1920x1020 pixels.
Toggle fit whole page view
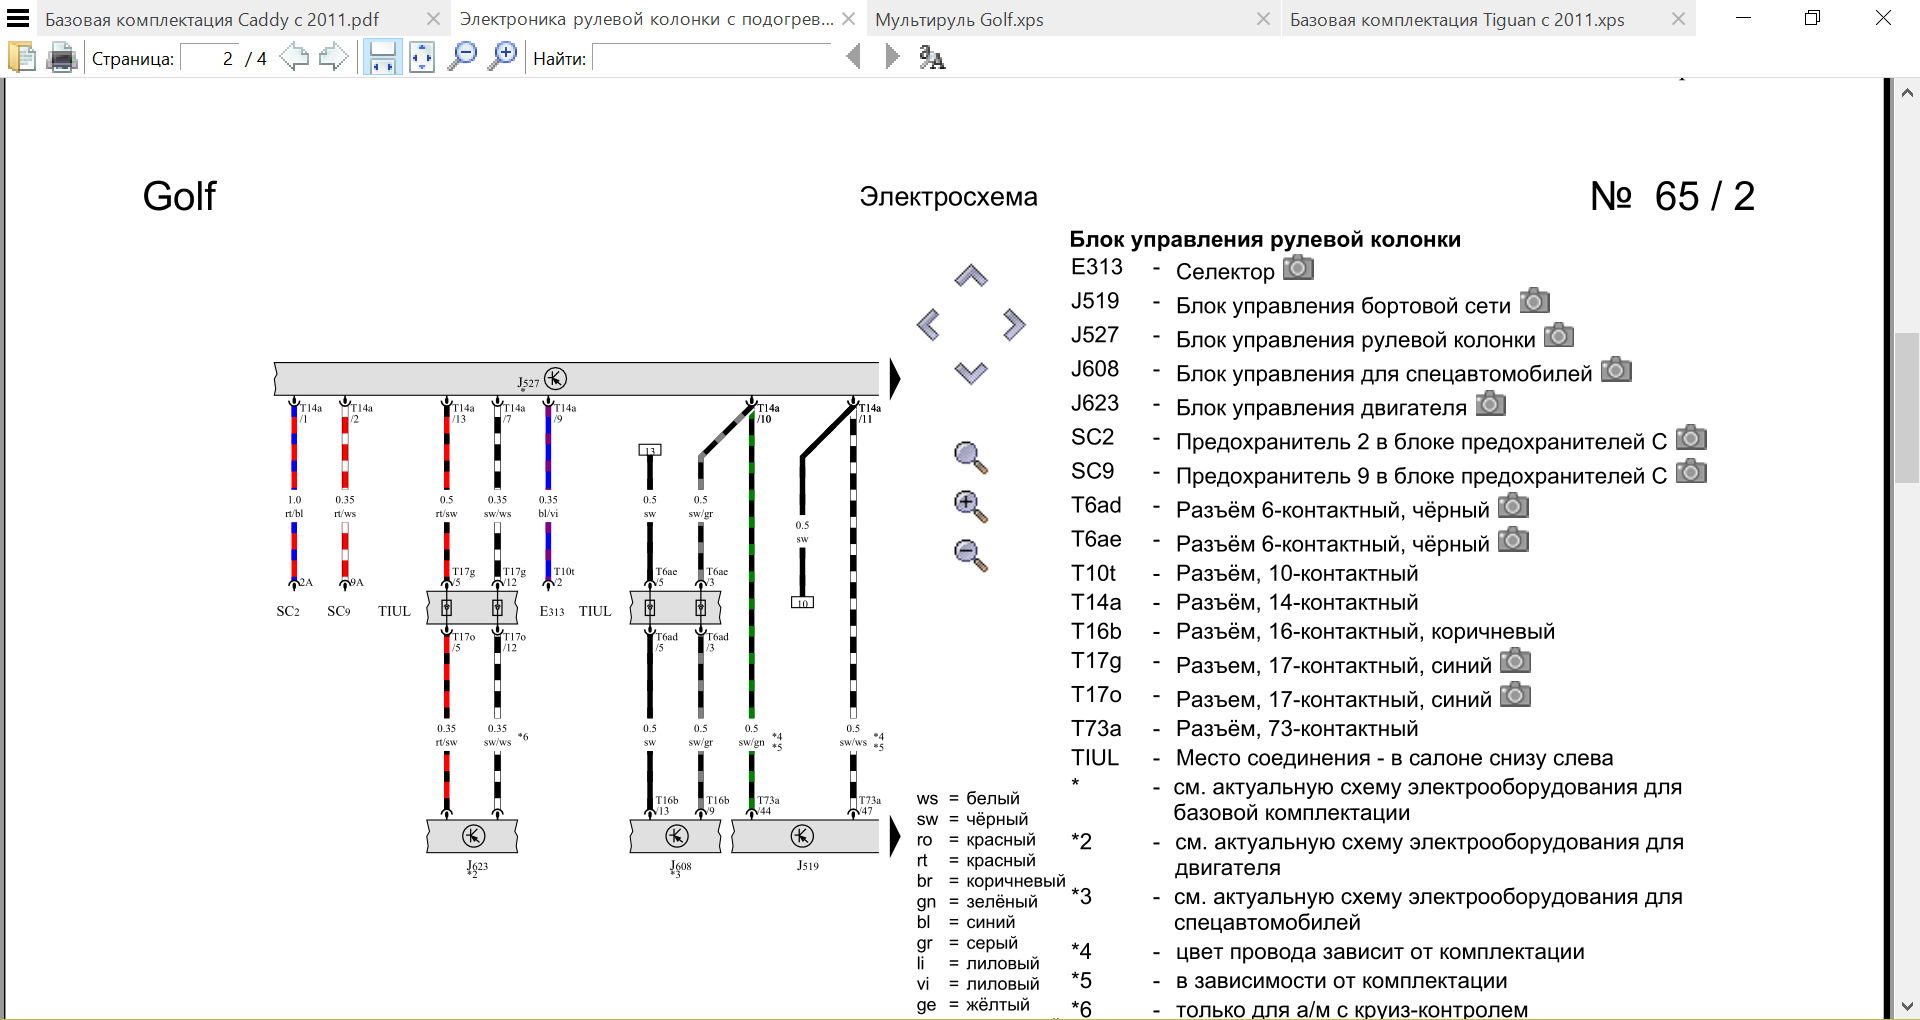422,58
